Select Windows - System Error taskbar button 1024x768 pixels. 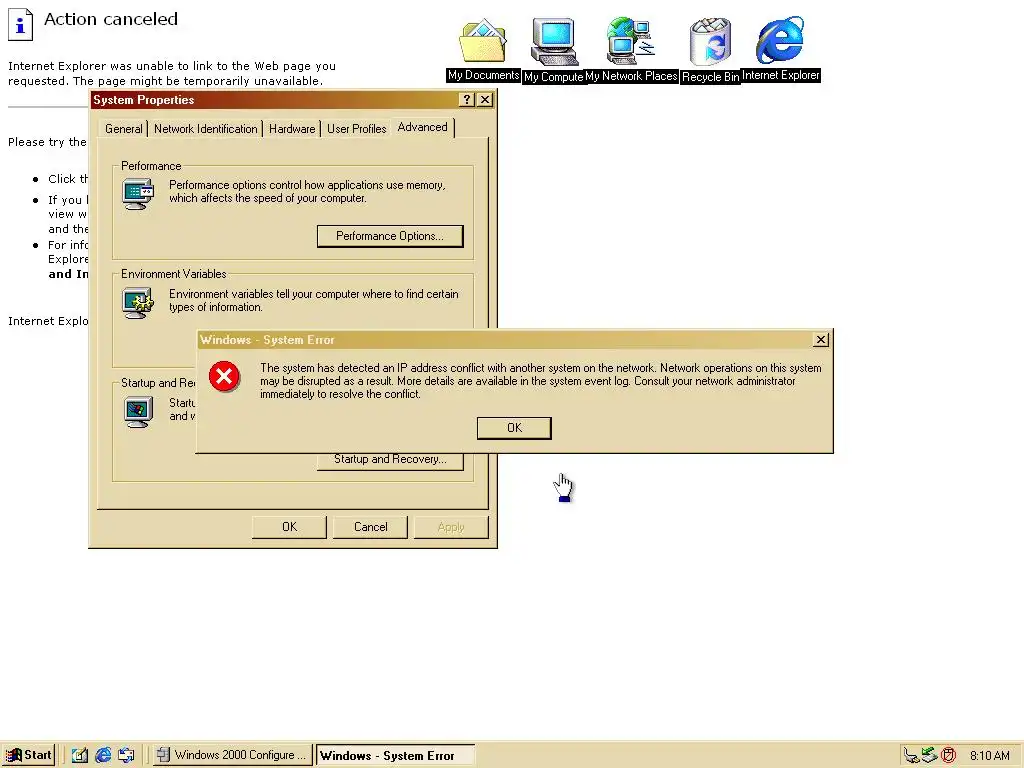[x=395, y=756]
